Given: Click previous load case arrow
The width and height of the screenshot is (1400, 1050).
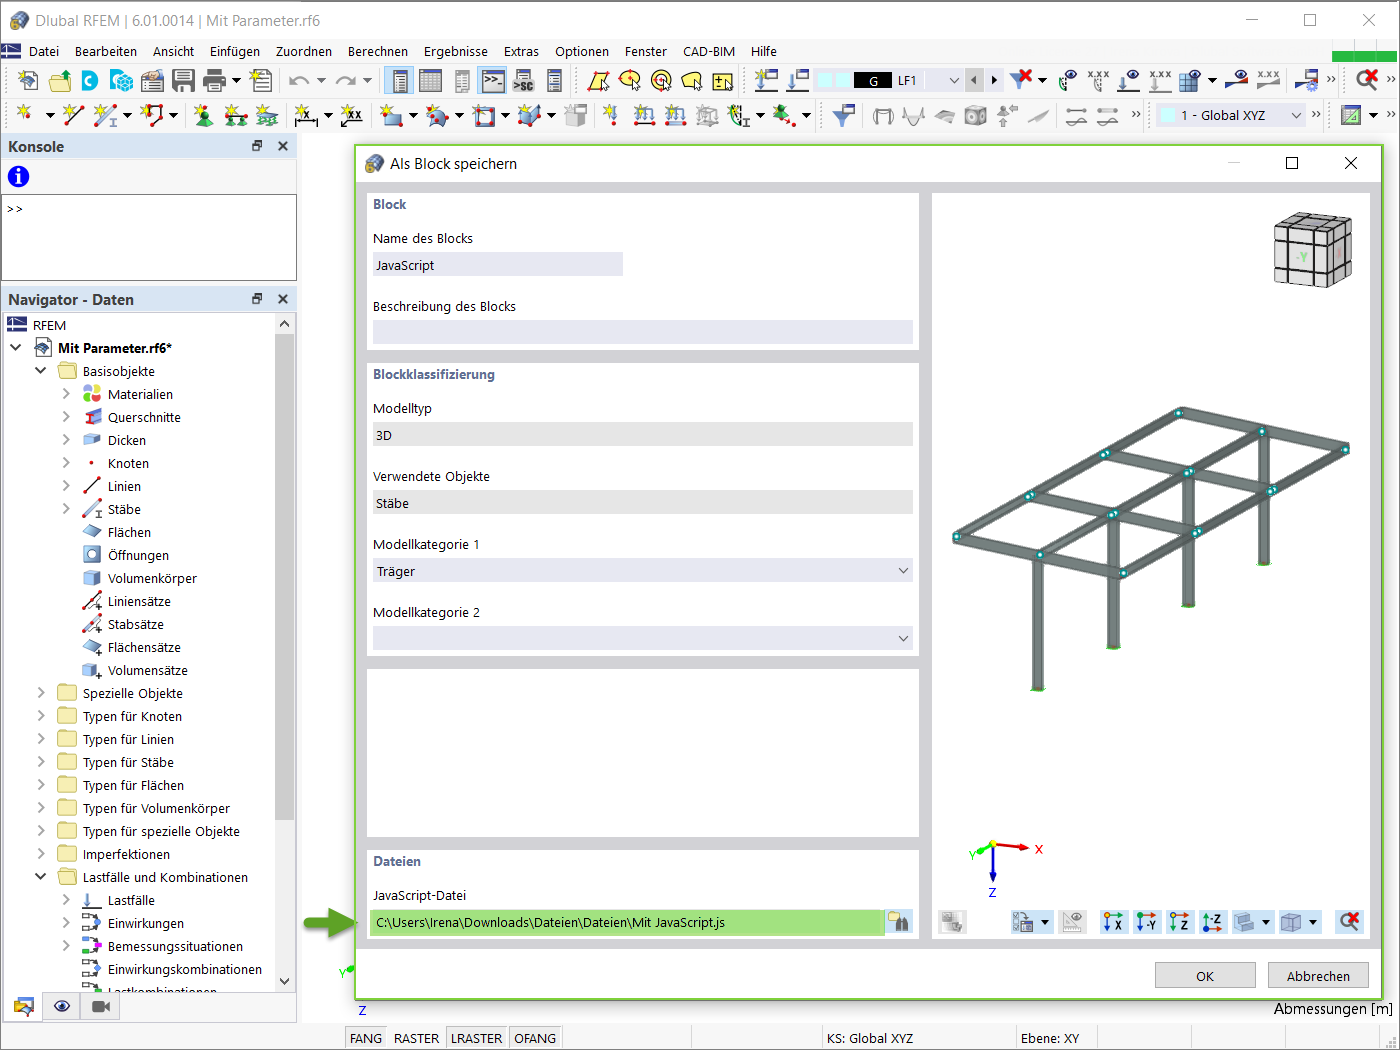Looking at the screenshot, I should click(974, 80).
